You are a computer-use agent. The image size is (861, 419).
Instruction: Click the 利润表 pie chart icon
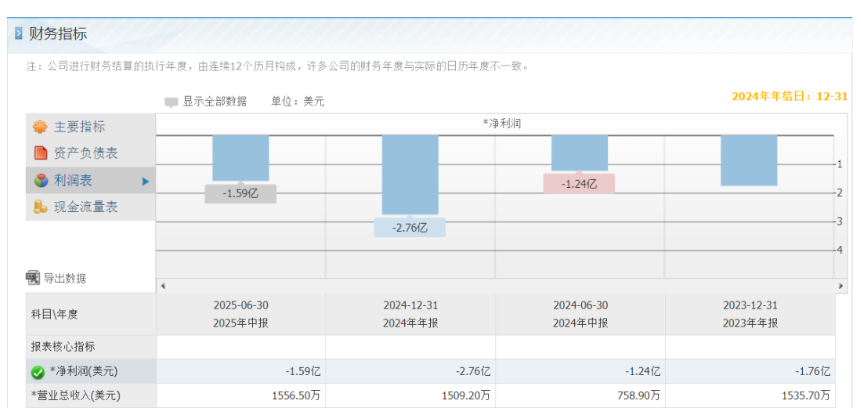[41, 180]
